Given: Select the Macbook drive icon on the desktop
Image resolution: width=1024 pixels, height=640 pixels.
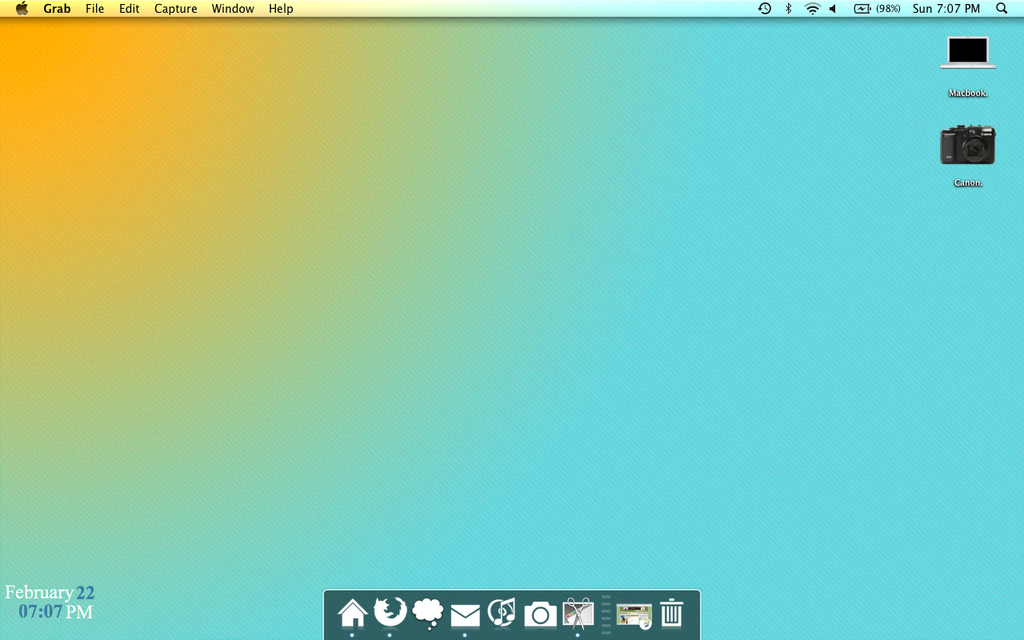Looking at the screenshot, I should pos(968,53).
